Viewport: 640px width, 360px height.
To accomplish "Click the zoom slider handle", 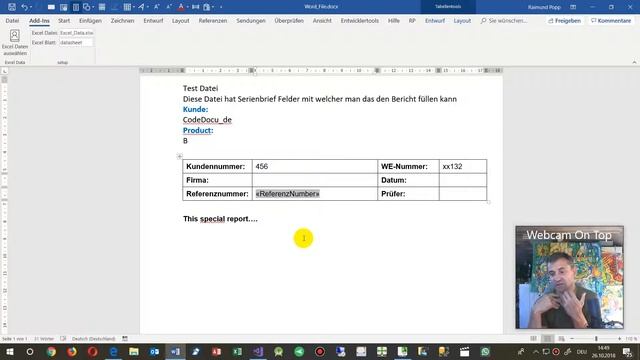I will coord(596,339).
